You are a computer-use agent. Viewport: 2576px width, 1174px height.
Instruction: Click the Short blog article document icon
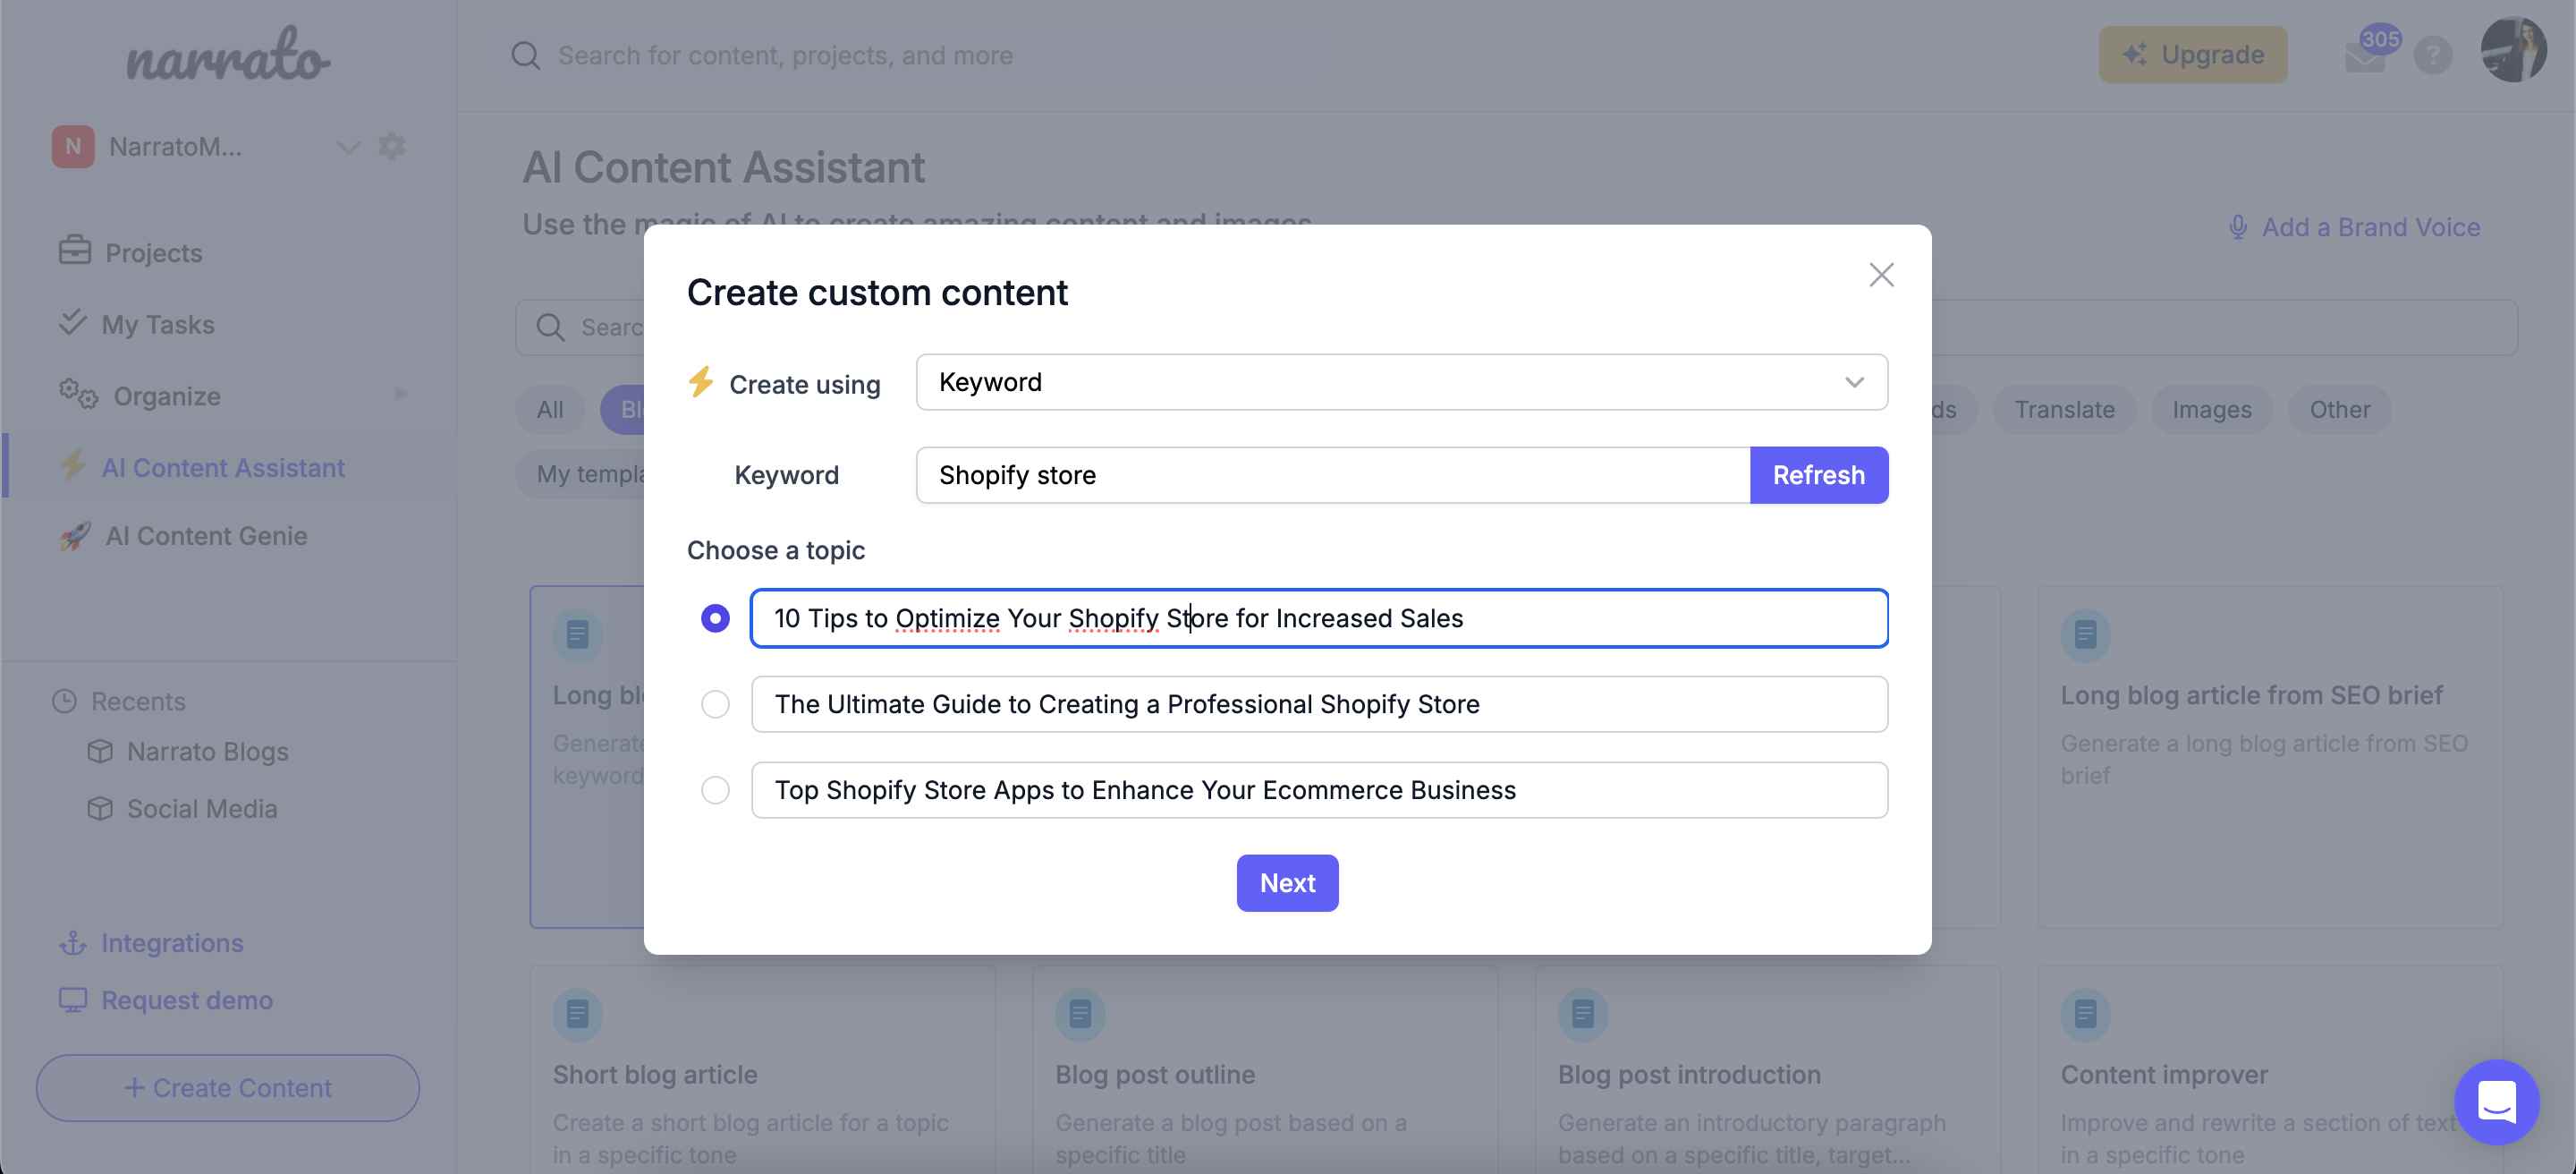[577, 1014]
